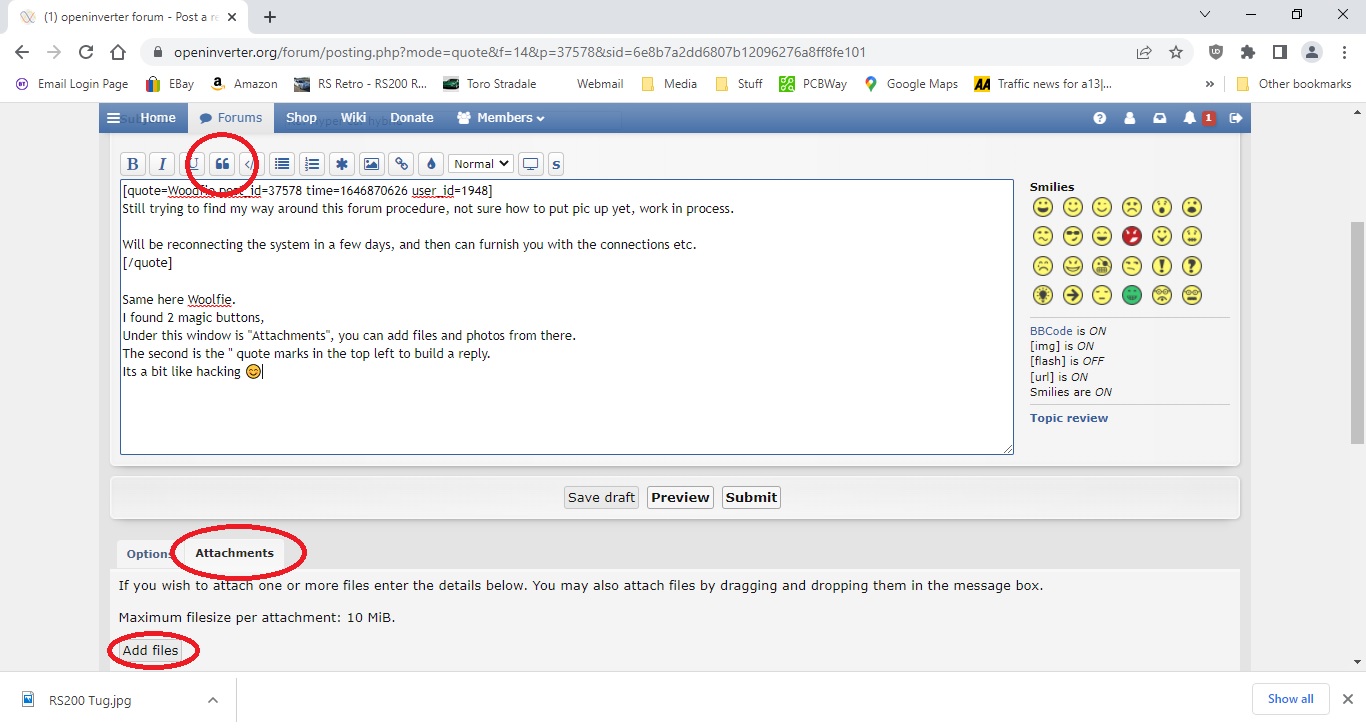This screenshot has width=1366, height=728.
Task: Switch to the Options tab
Action: pyautogui.click(x=149, y=554)
